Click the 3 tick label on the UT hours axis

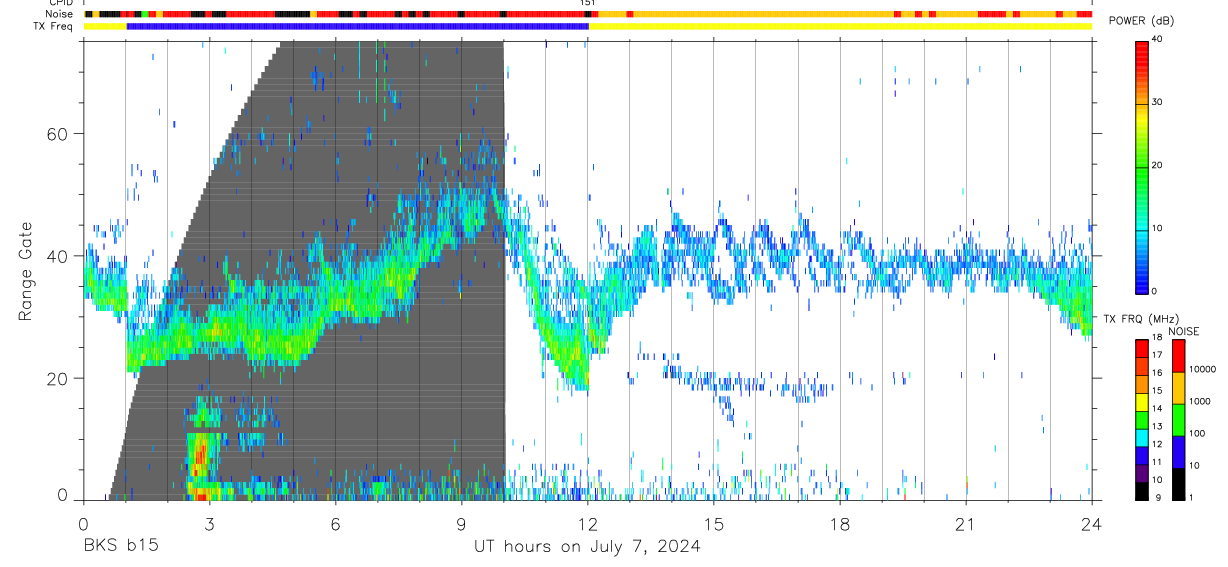pyautogui.click(x=209, y=524)
